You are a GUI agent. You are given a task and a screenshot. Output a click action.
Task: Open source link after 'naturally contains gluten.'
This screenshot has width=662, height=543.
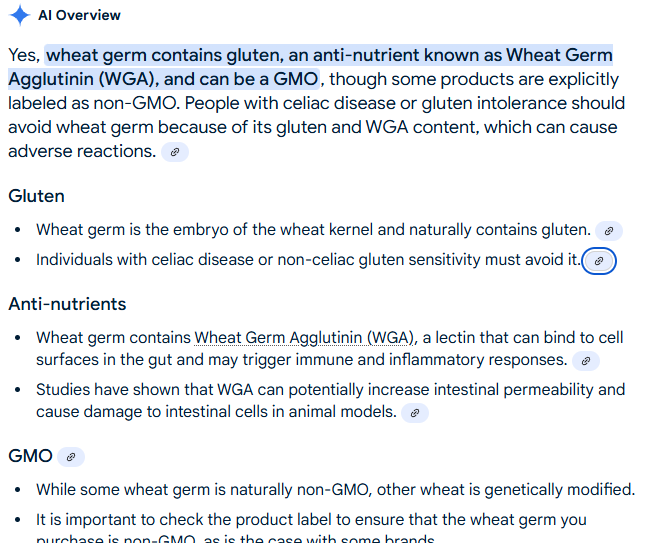[608, 231]
